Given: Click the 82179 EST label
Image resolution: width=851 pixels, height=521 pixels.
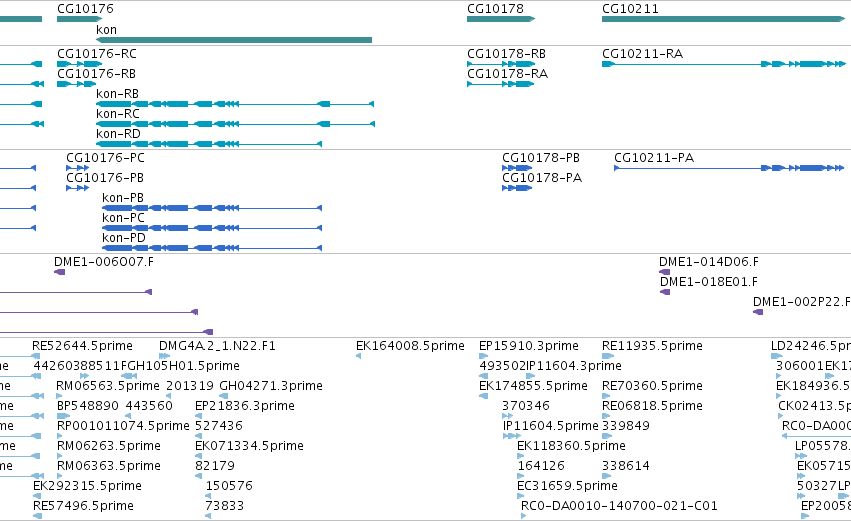Looking at the screenshot, I should pyautogui.click(x=215, y=466).
